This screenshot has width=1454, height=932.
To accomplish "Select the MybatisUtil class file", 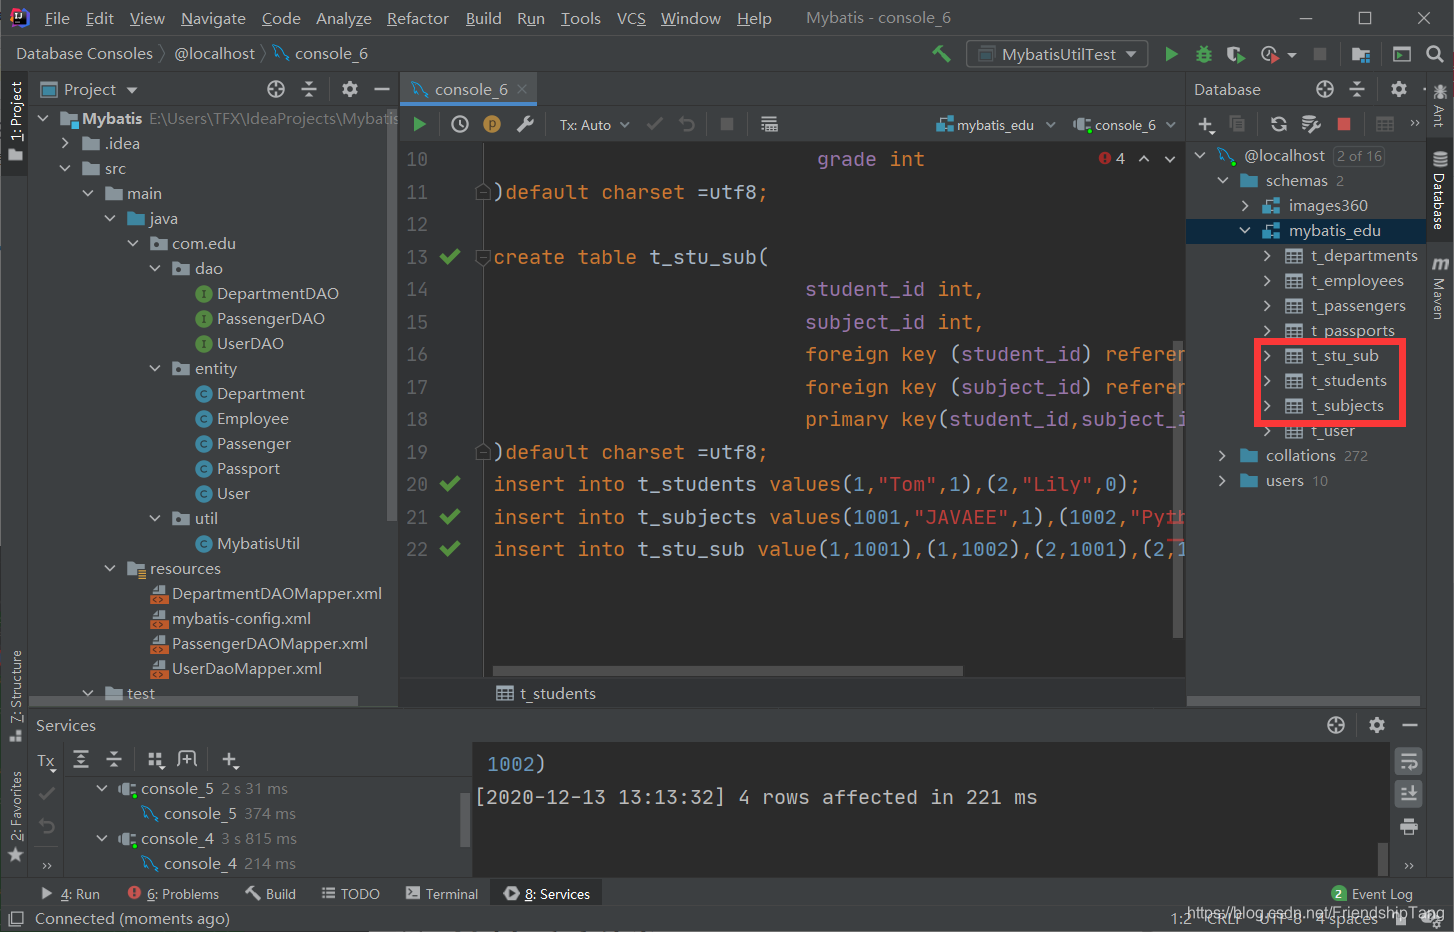I will click(x=258, y=544).
